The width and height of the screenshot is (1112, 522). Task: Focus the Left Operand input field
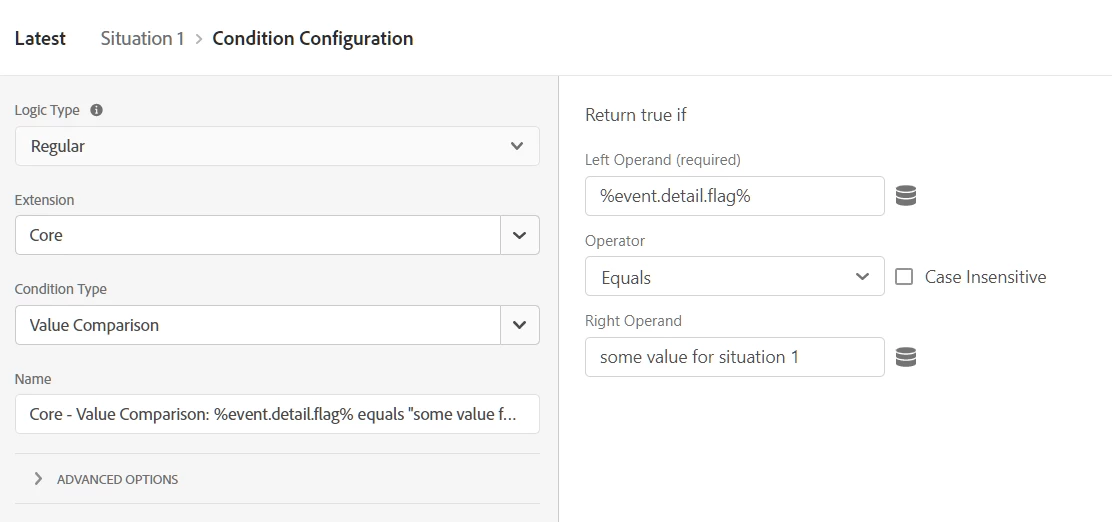pos(734,196)
